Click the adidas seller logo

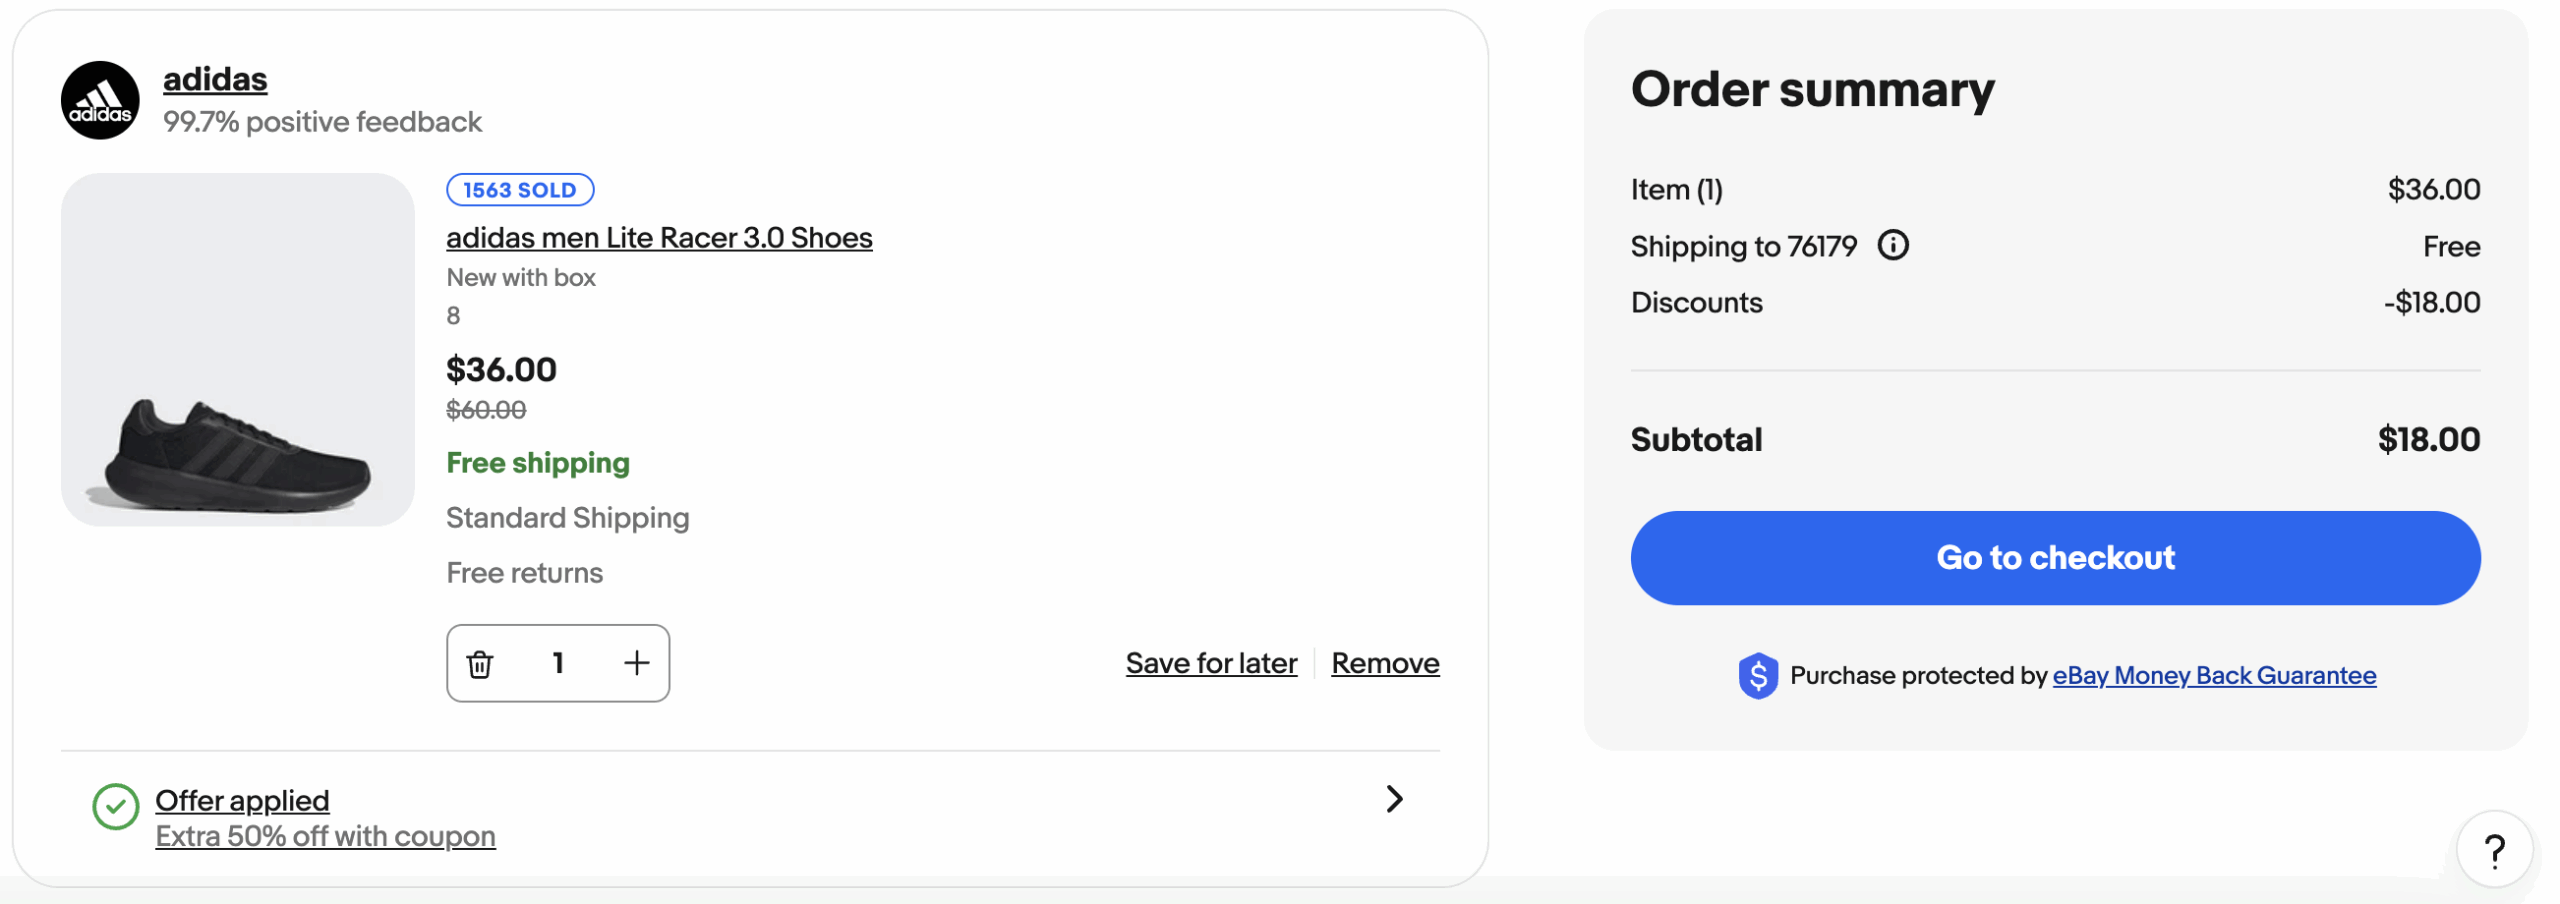tap(100, 100)
